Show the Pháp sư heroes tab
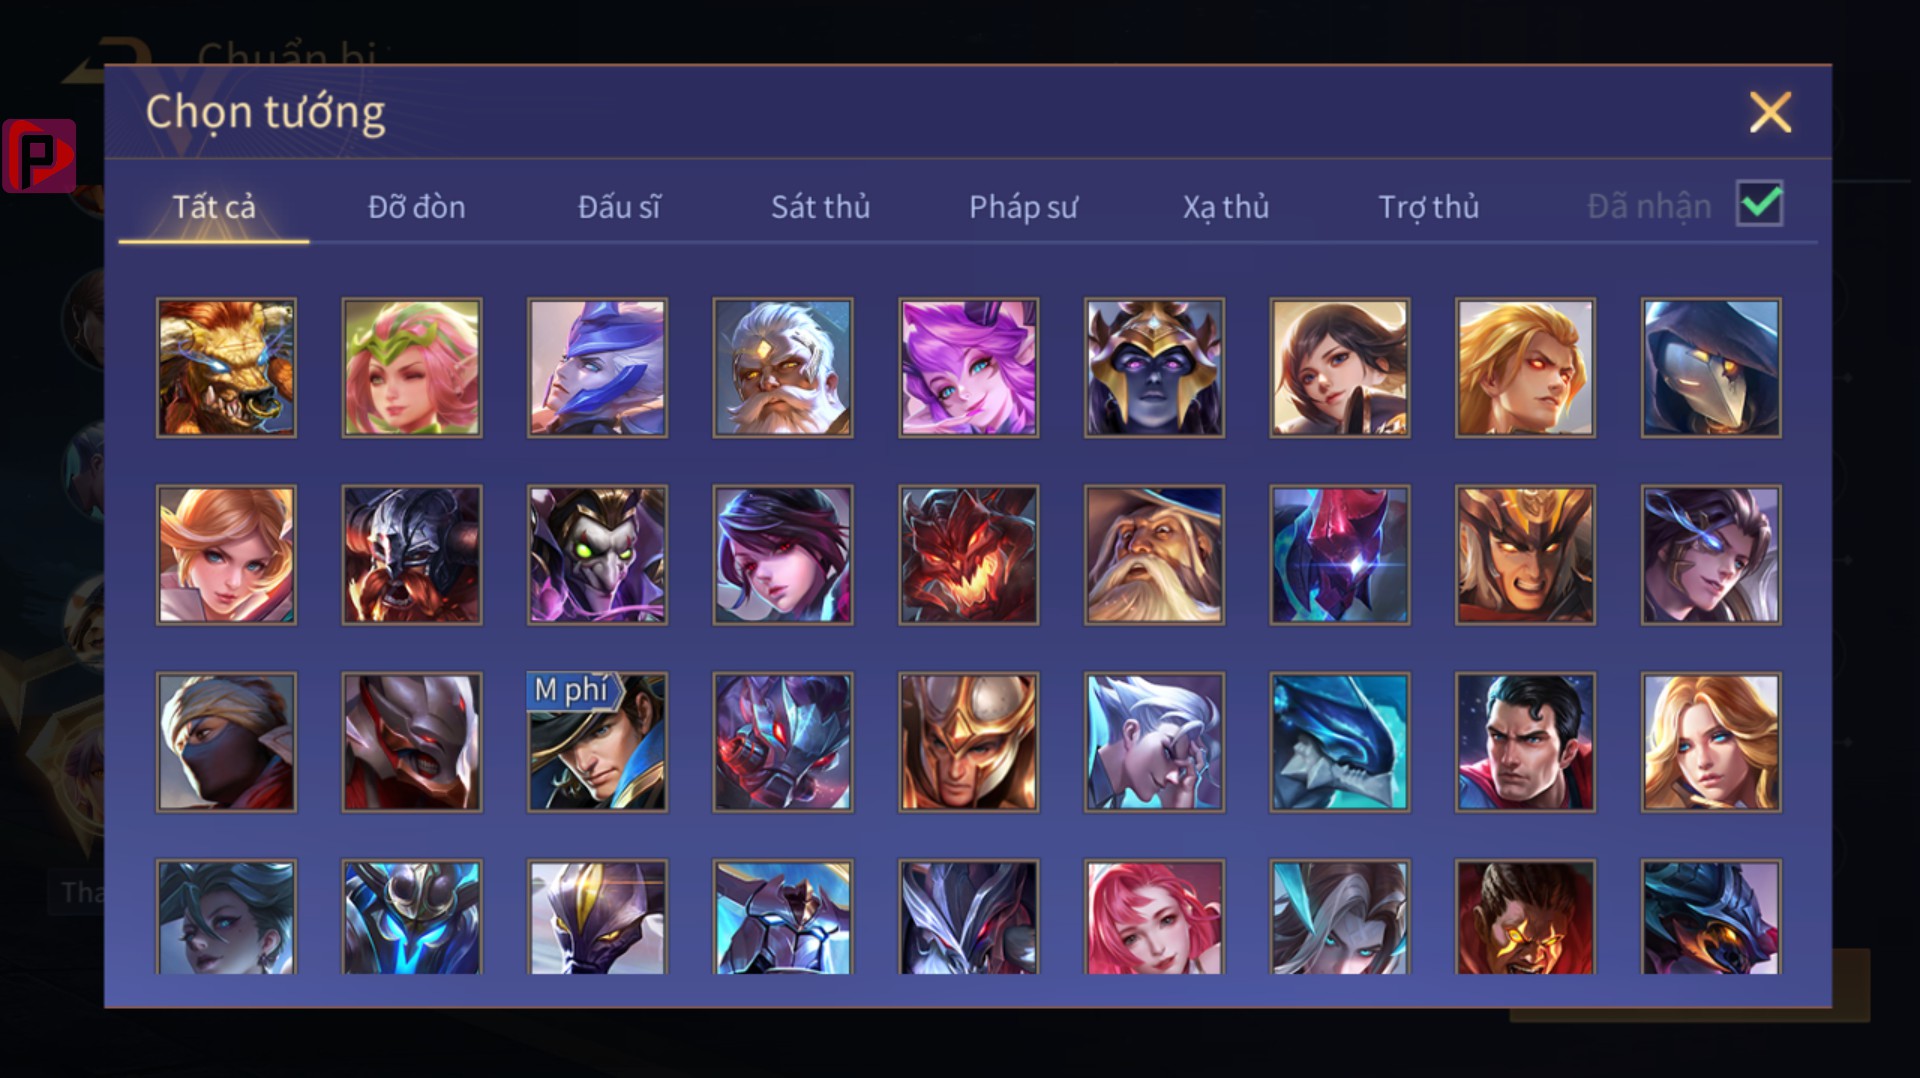 (x=1023, y=207)
